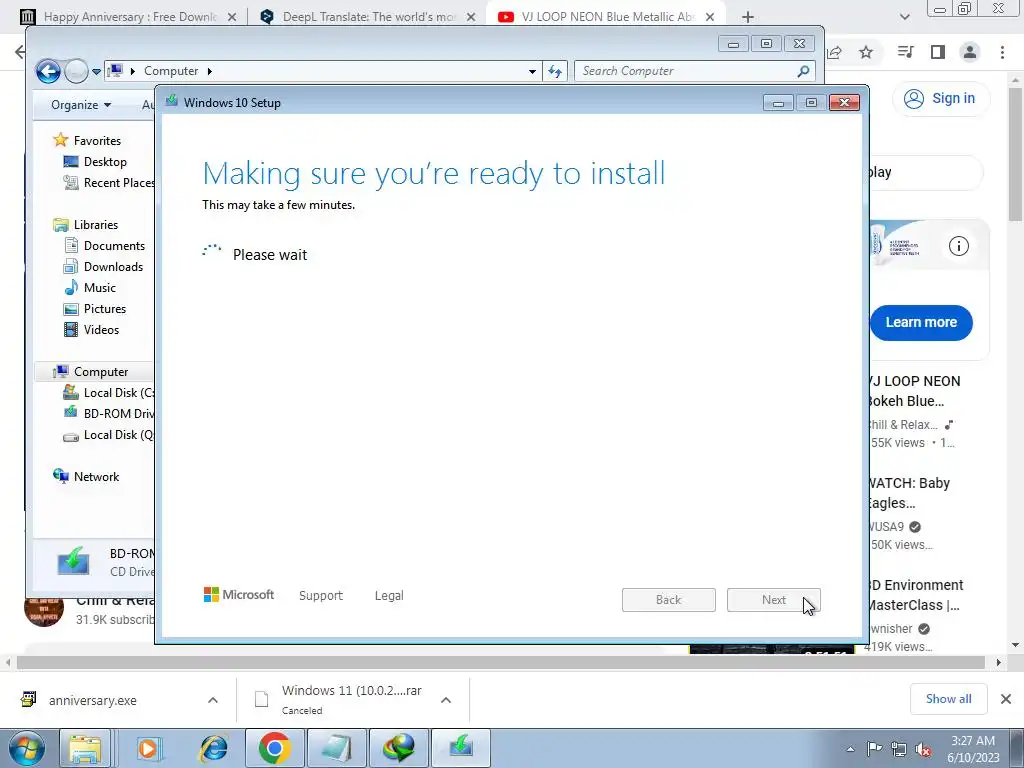
Task: Select Libraries in the navigation pane
Action: pyautogui.click(x=96, y=225)
